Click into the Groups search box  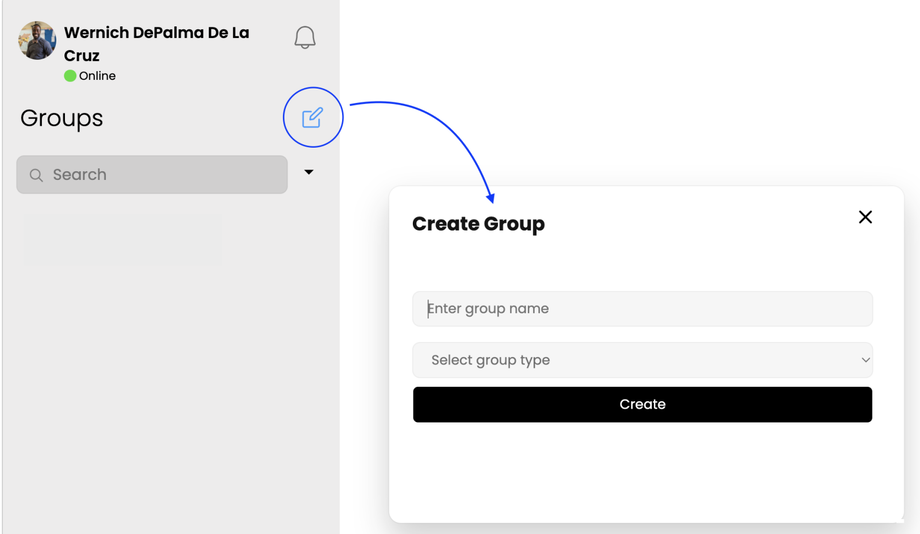160,175
